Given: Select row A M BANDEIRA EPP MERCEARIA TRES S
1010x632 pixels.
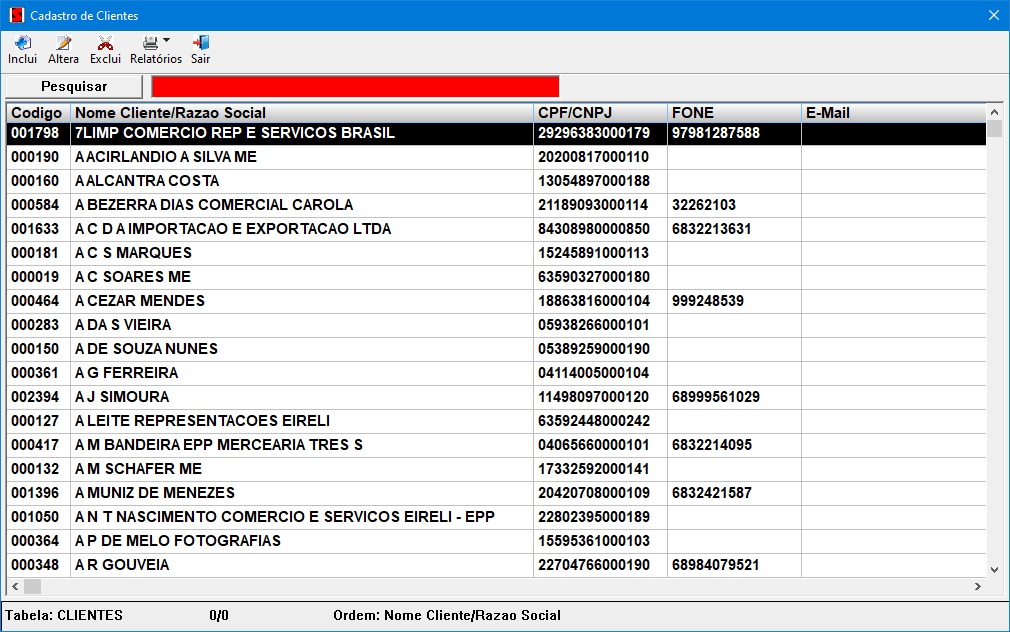Looking at the screenshot, I should [496, 445].
